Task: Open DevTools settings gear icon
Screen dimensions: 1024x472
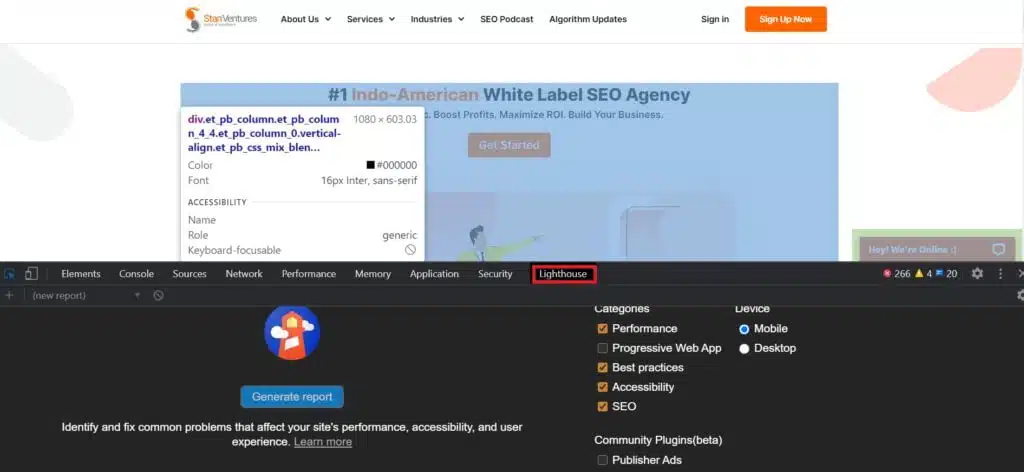Action: [977, 274]
